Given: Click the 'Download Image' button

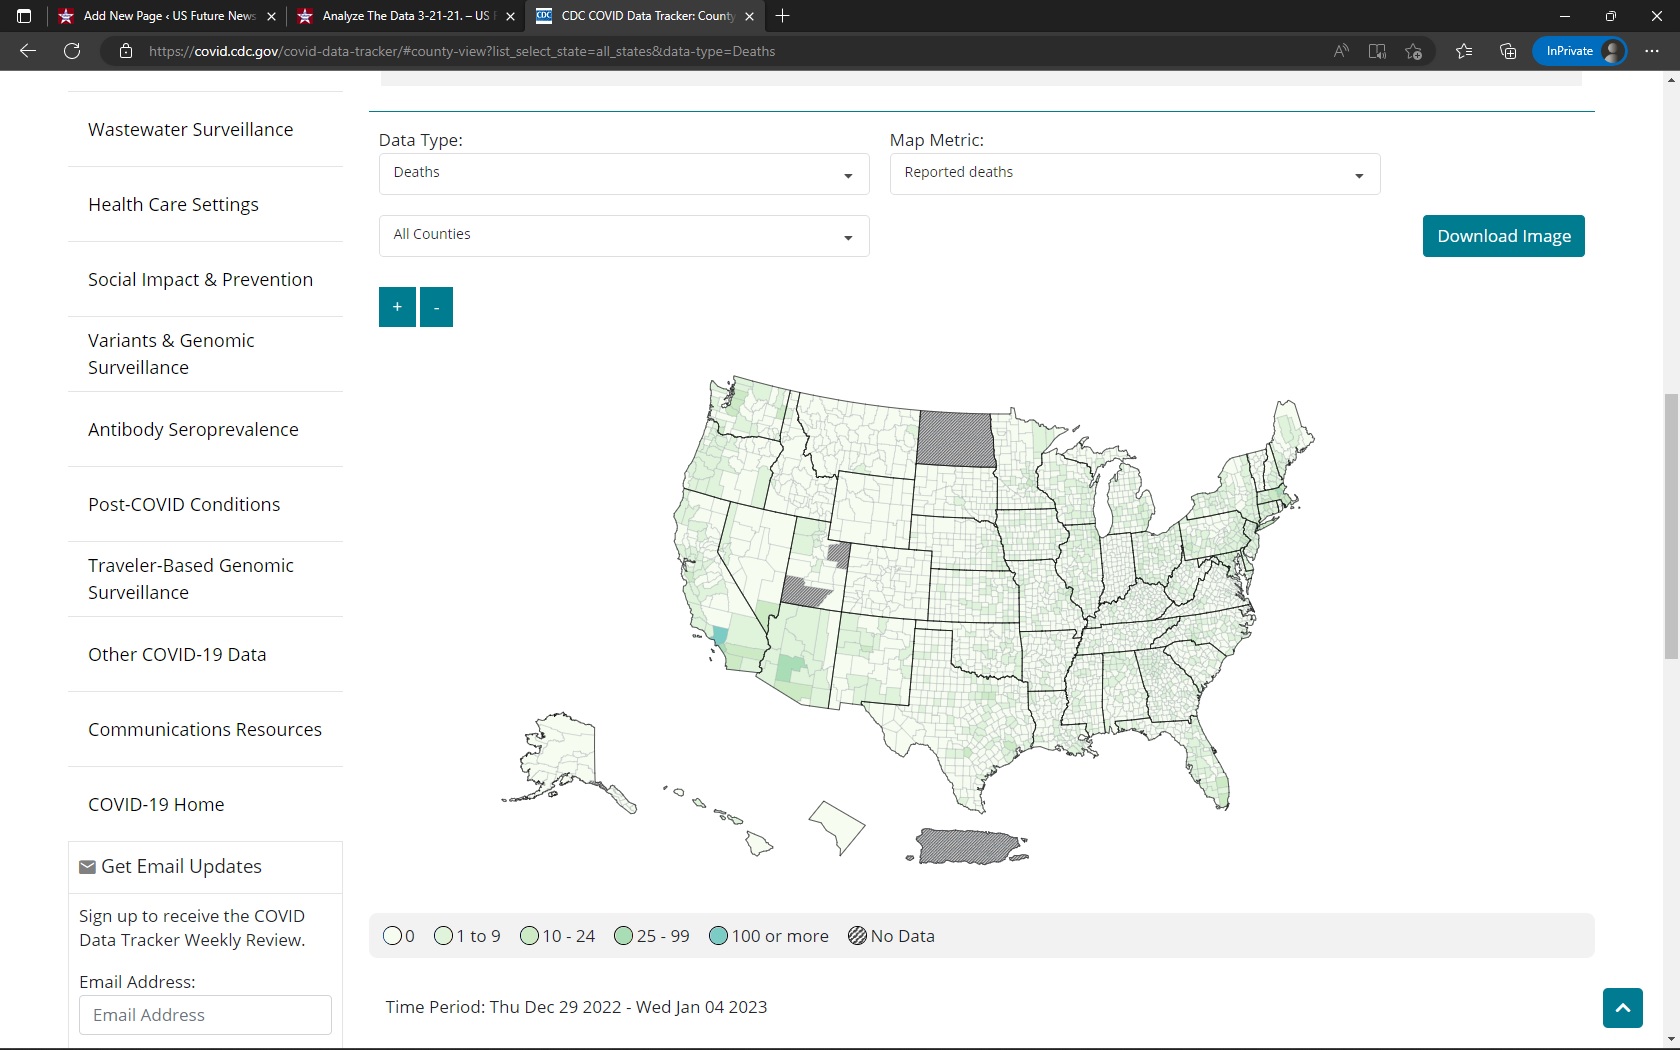Looking at the screenshot, I should point(1503,236).
